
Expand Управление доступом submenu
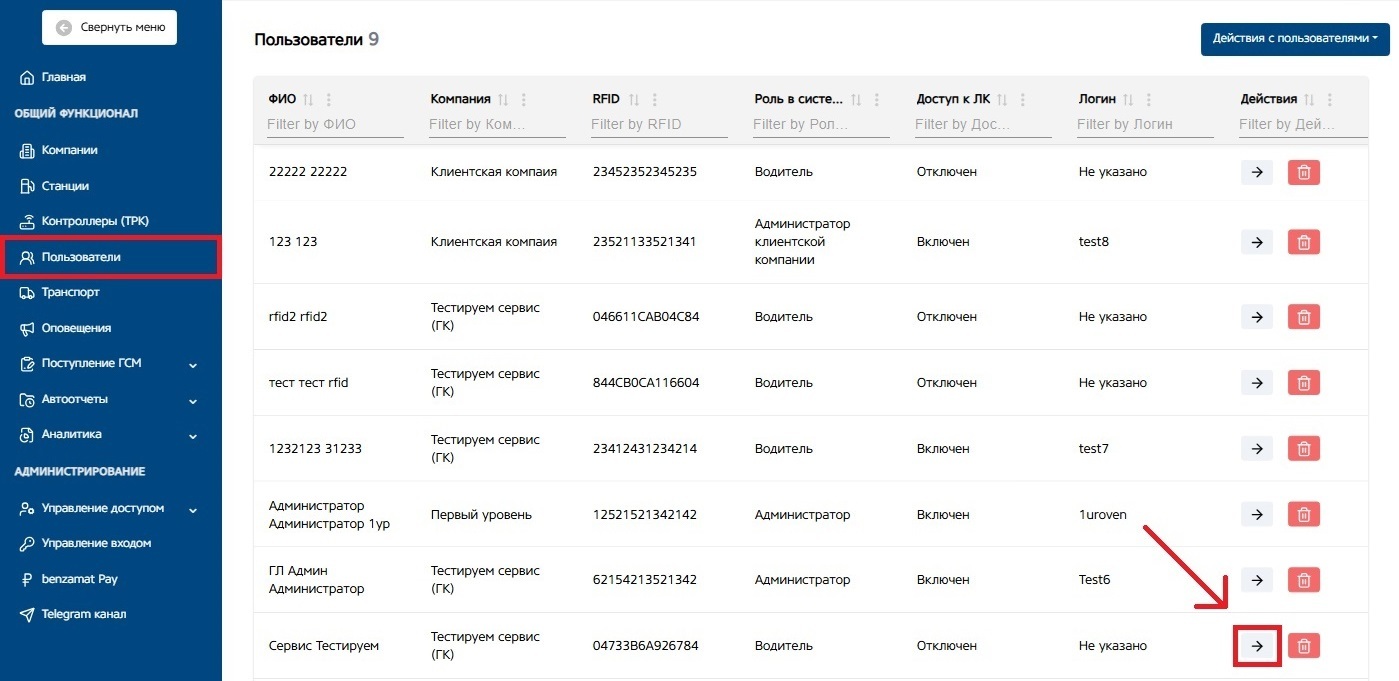tap(193, 510)
